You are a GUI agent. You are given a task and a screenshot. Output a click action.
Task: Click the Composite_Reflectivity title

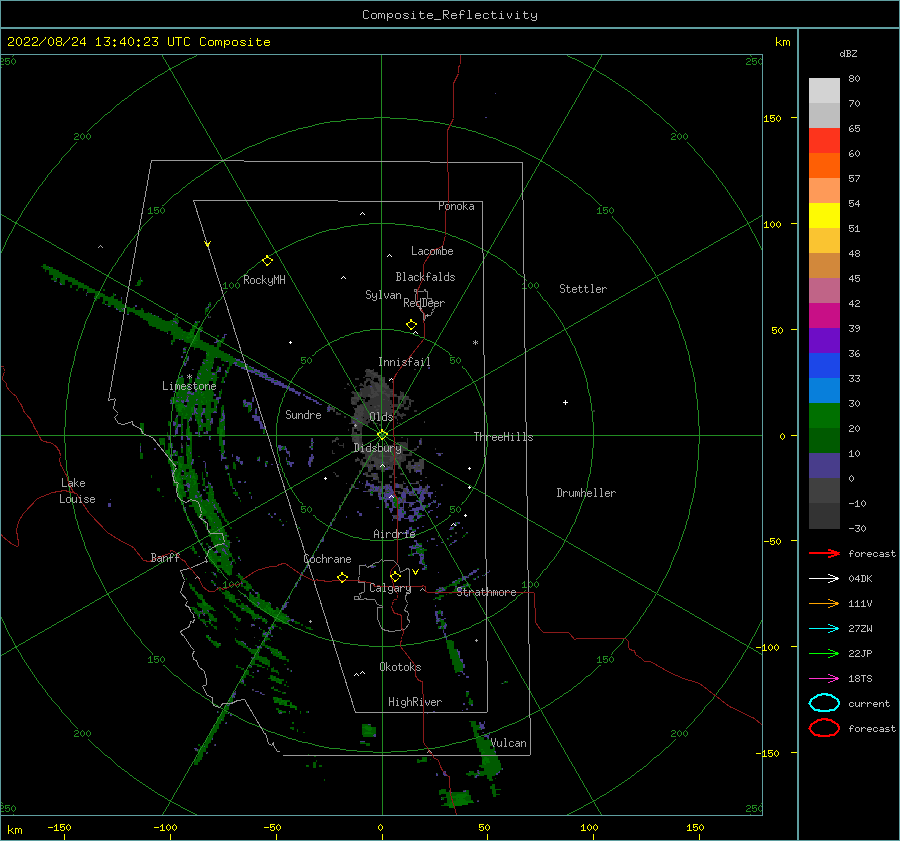pyautogui.click(x=450, y=15)
